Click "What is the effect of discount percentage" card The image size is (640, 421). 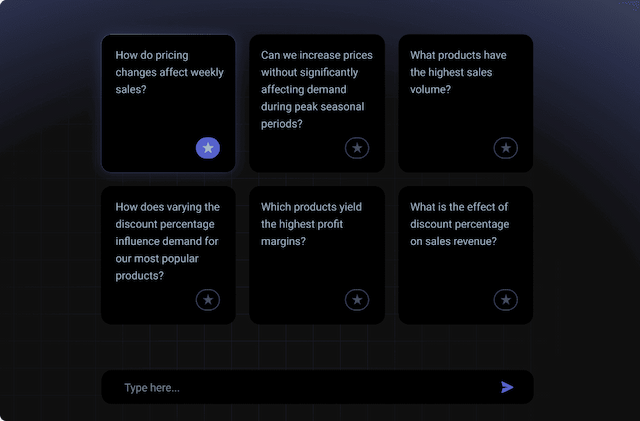click(x=465, y=224)
